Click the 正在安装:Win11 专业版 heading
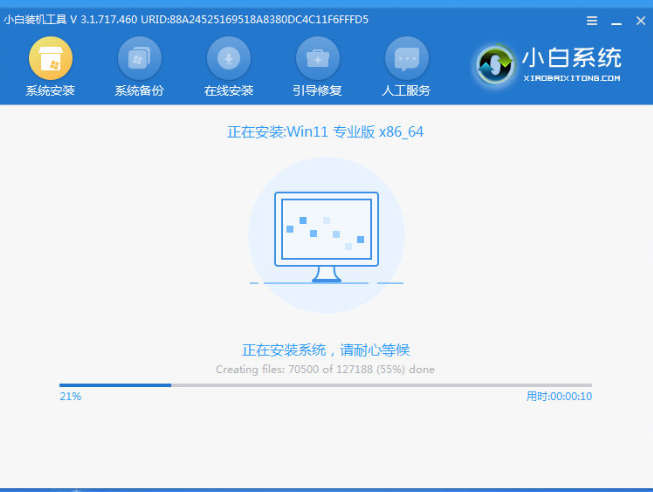The image size is (653, 492). tap(326, 132)
